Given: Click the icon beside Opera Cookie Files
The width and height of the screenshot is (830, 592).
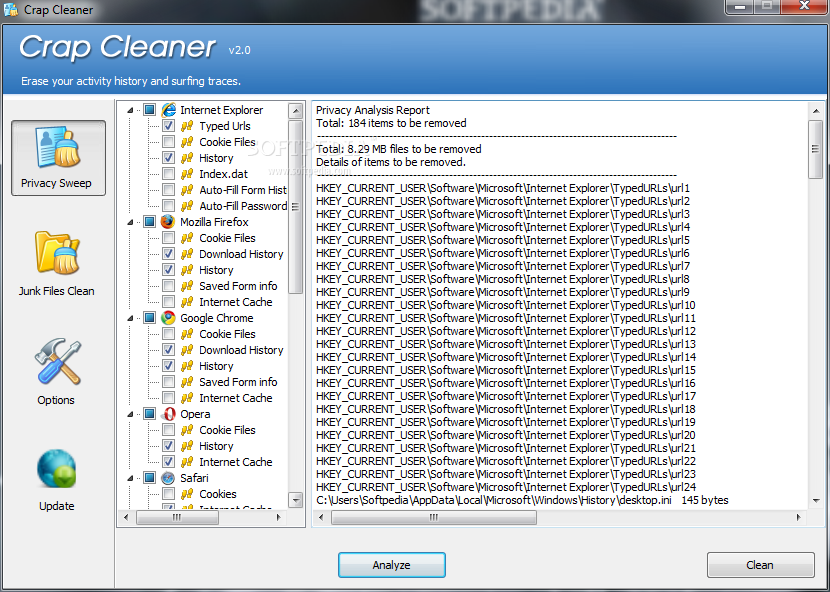Looking at the screenshot, I should [187, 430].
